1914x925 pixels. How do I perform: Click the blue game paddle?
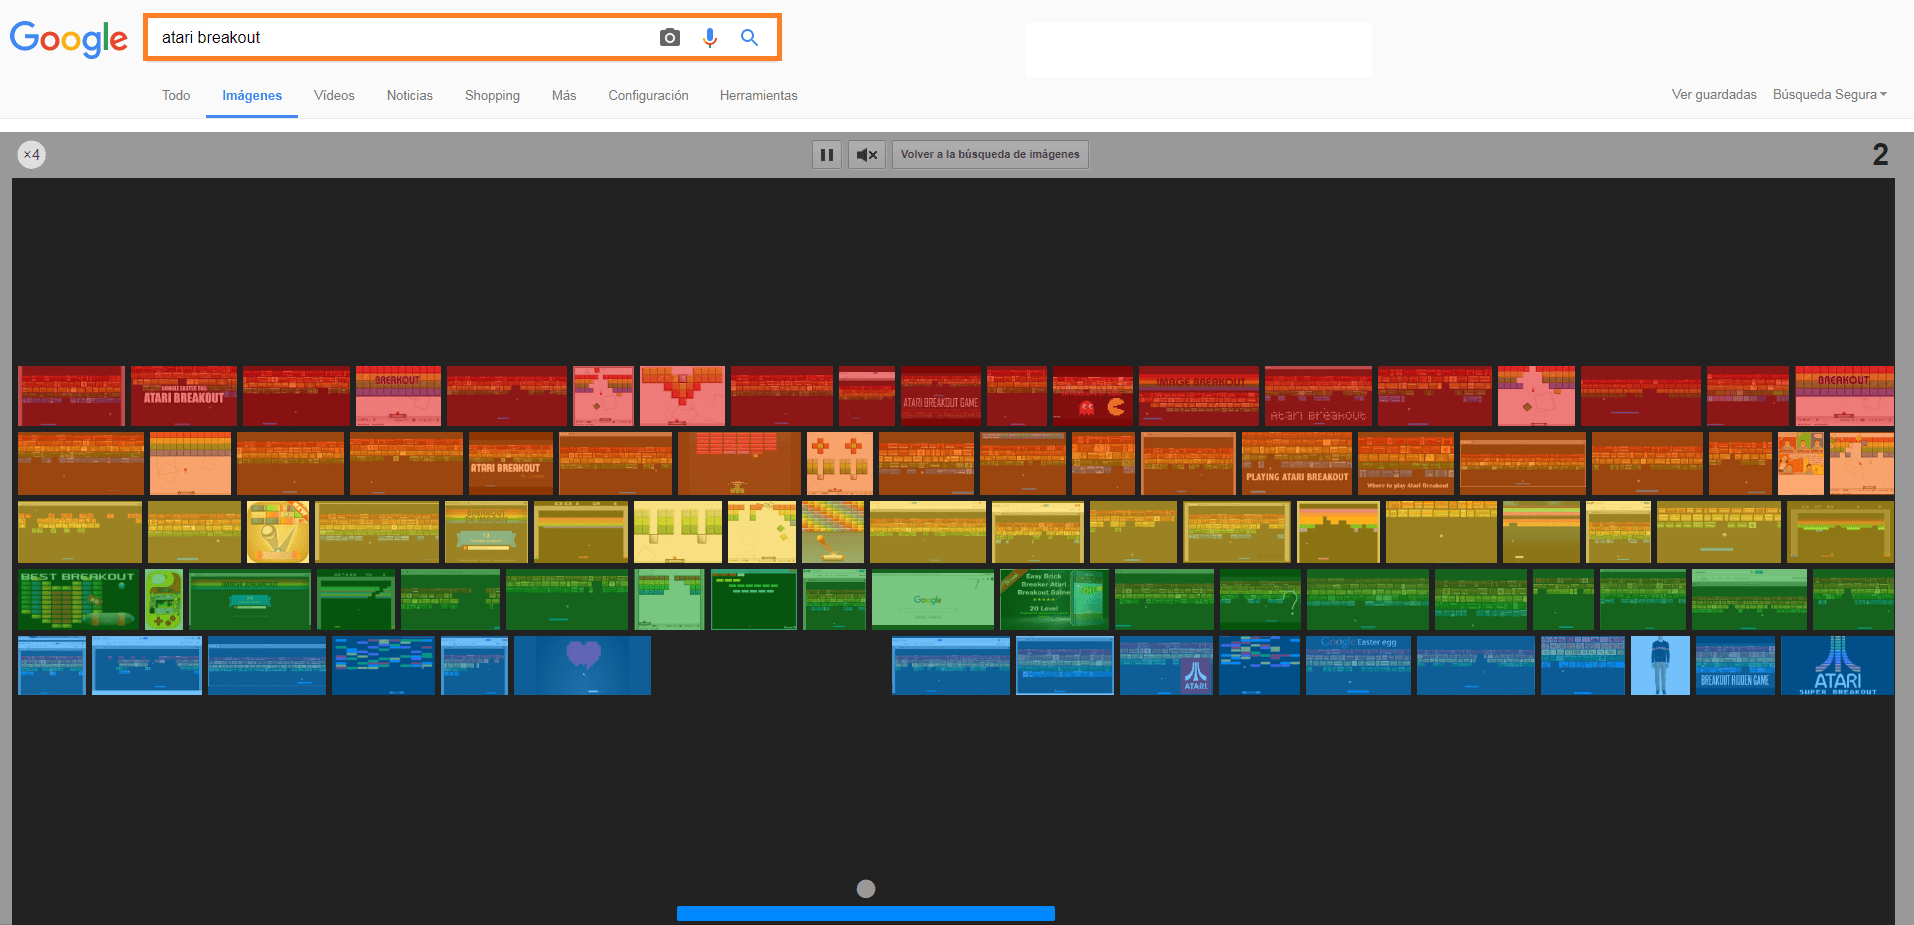[866, 913]
